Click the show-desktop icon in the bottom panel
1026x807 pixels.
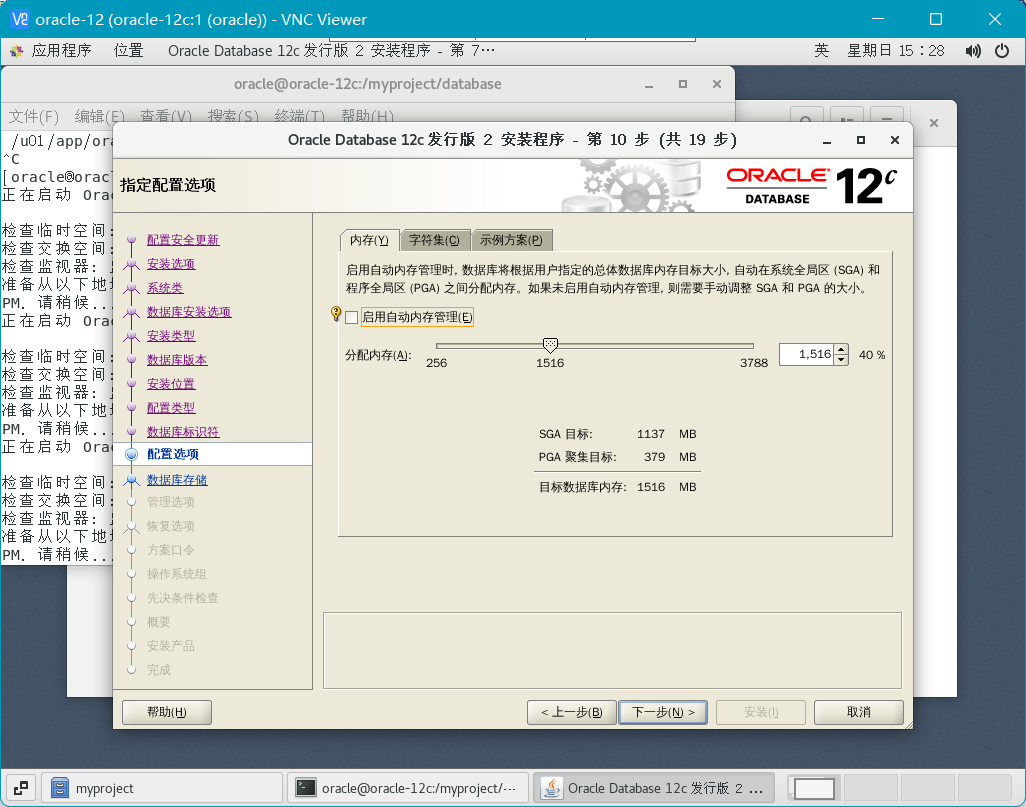(x=21, y=788)
